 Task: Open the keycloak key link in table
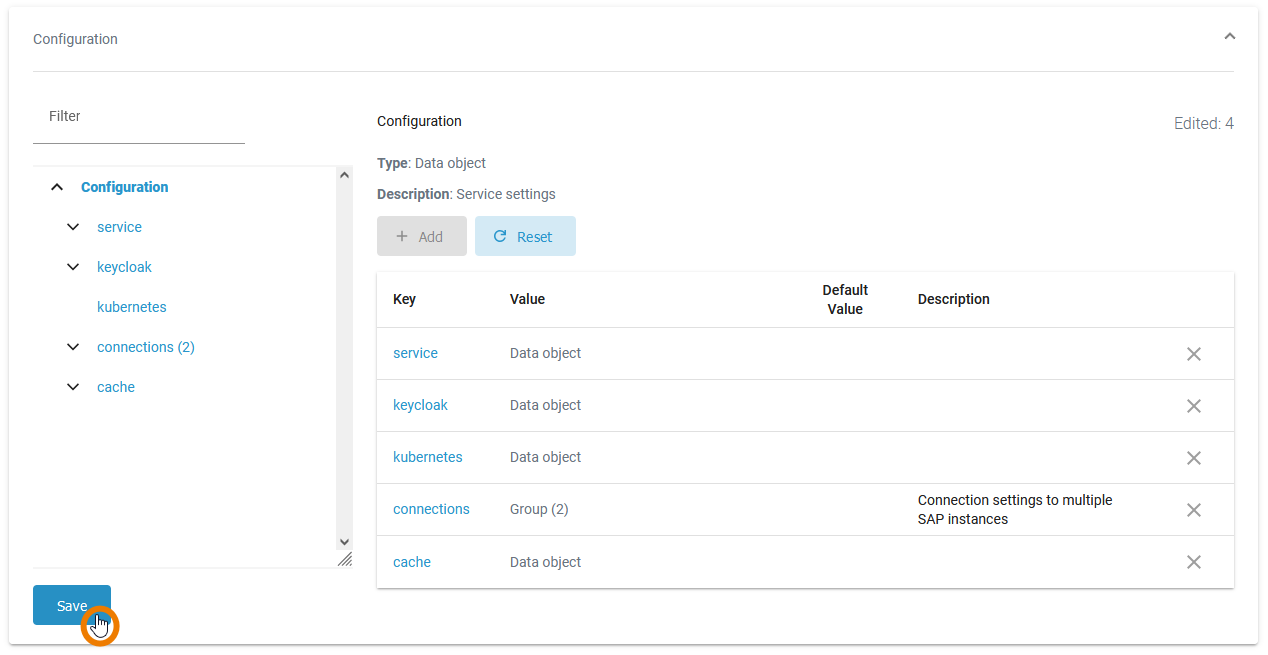pyautogui.click(x=420, y=405)
